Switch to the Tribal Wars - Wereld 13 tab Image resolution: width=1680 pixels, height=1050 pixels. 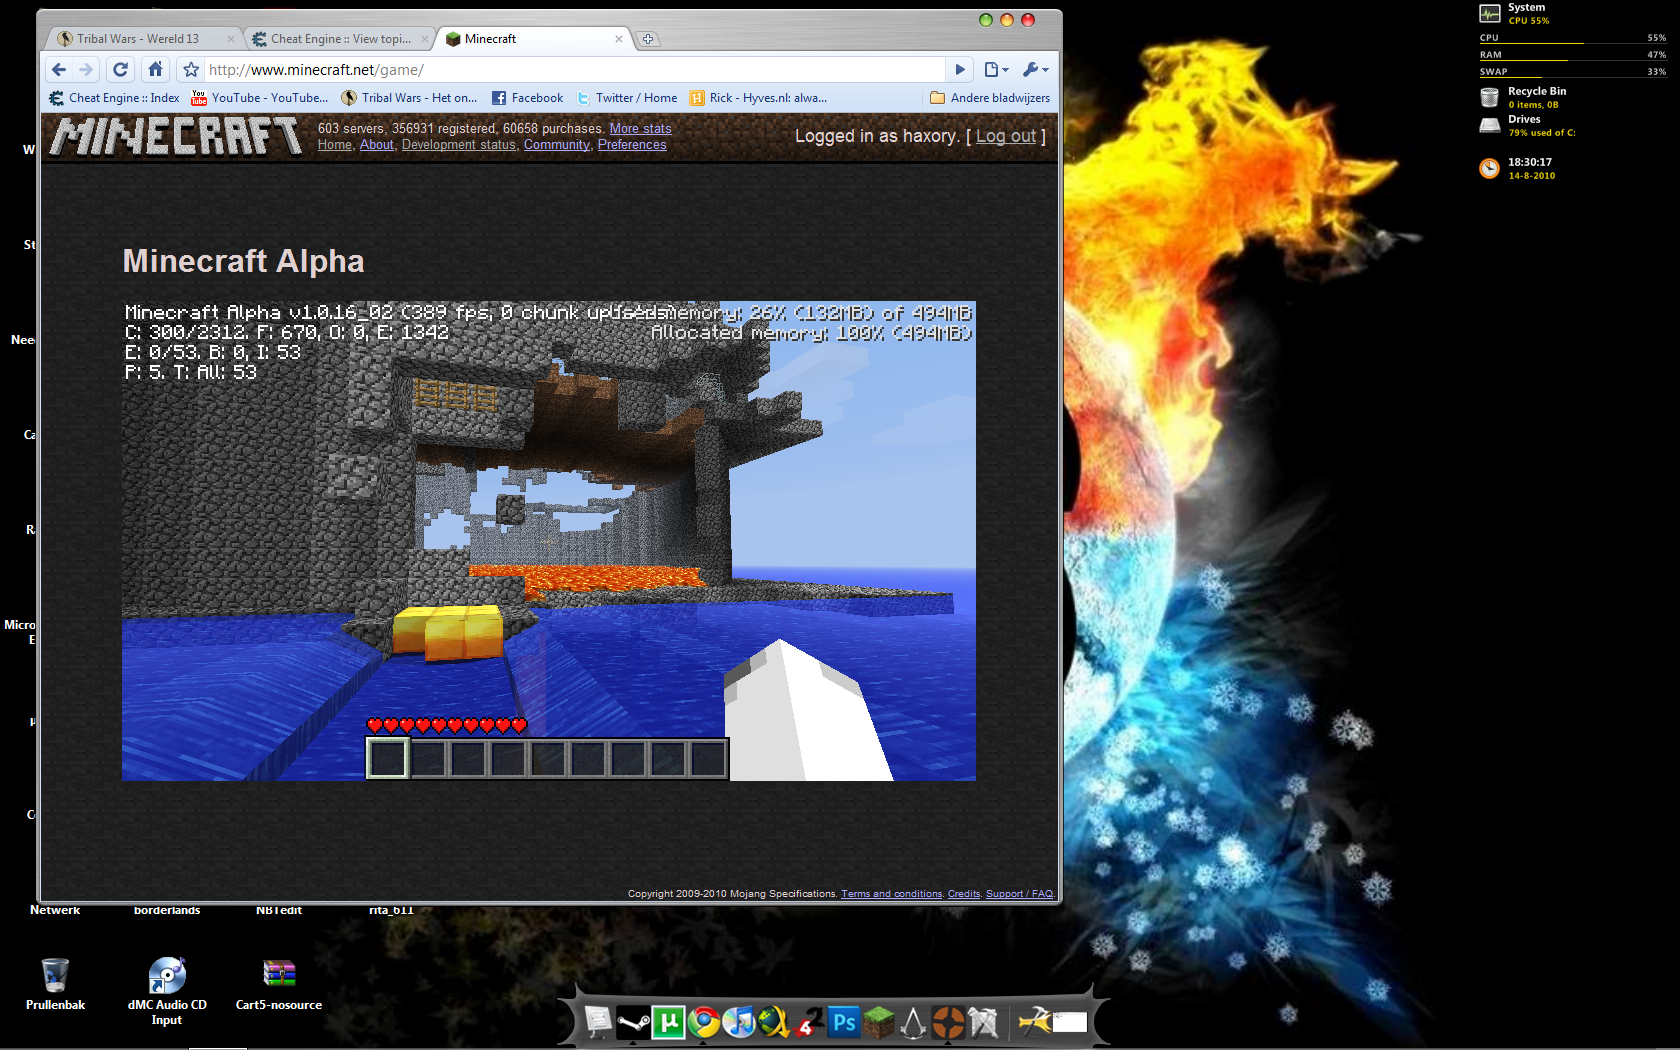[138, 39]
